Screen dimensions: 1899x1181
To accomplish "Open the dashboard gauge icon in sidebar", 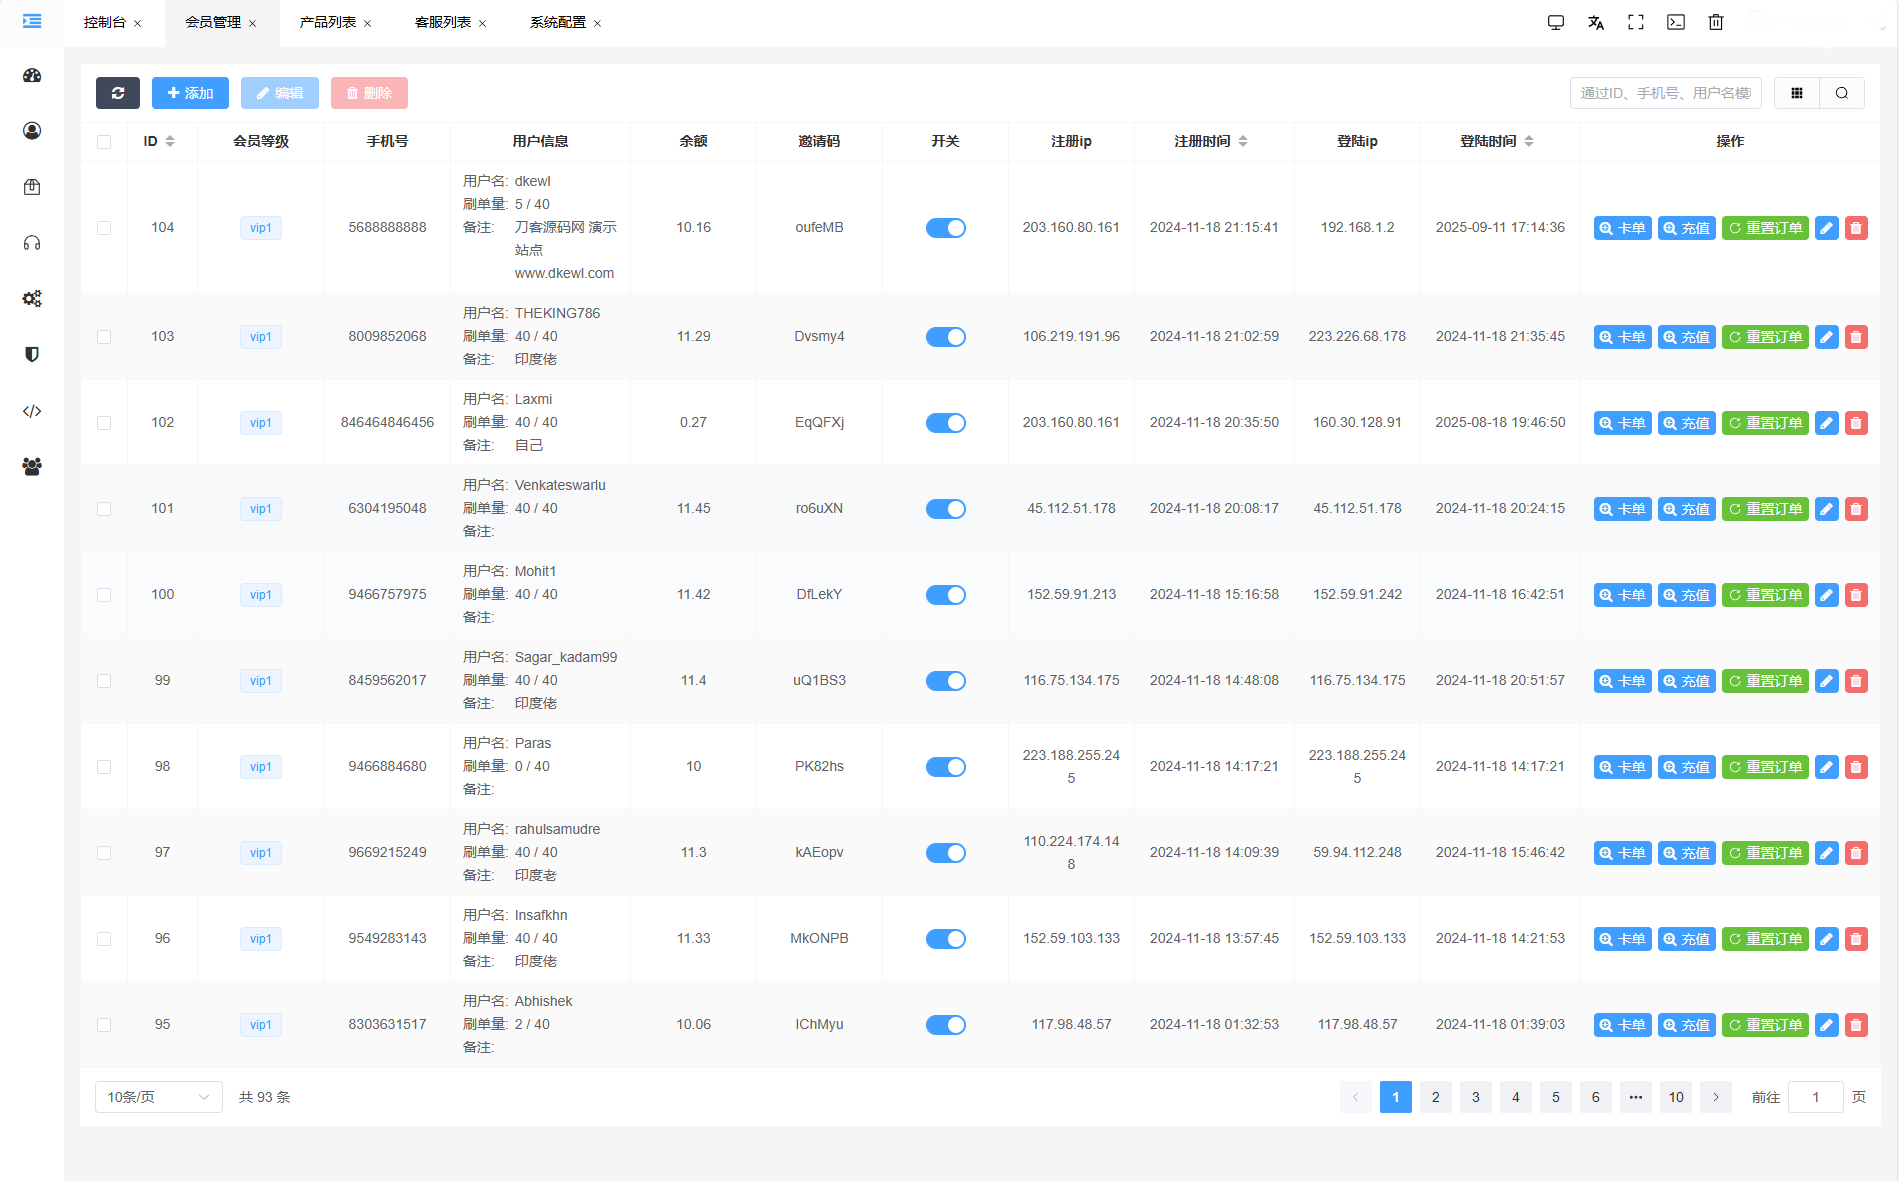I will [32, 76].
